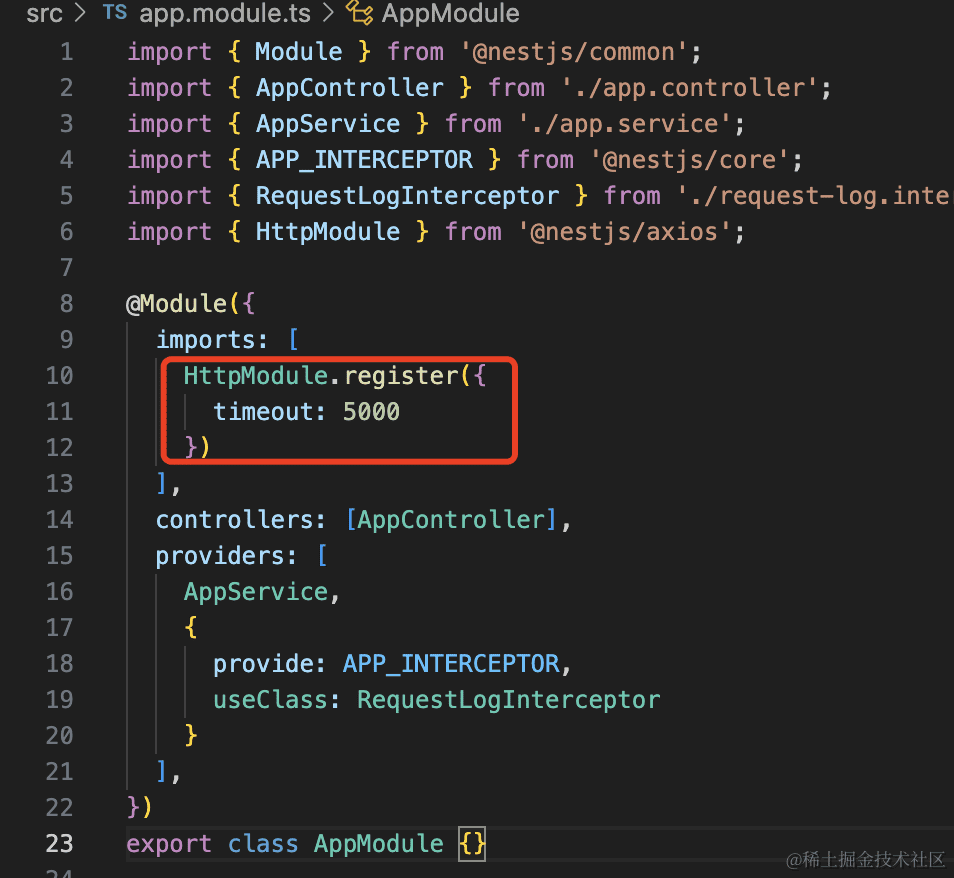
Task: Click the class symbol icon before AppModule
Action: 359,14
